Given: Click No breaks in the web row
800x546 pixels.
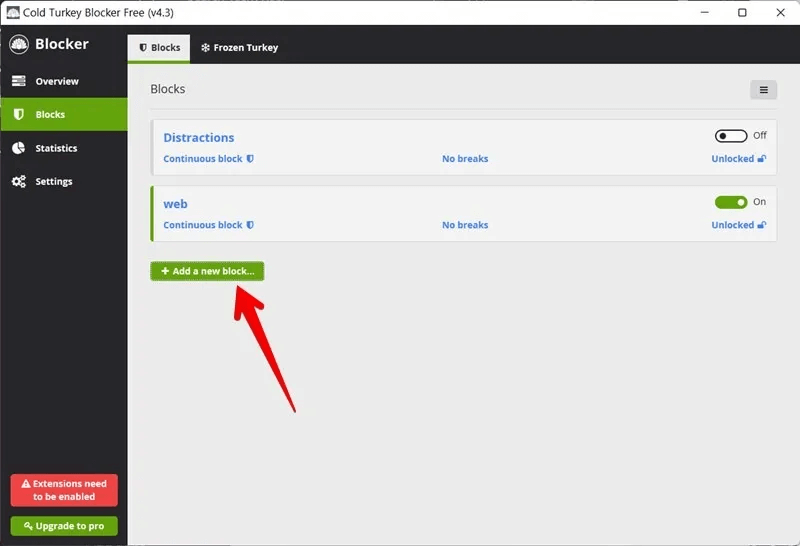Looking at the screenshot, I should [x=465, y=225].
